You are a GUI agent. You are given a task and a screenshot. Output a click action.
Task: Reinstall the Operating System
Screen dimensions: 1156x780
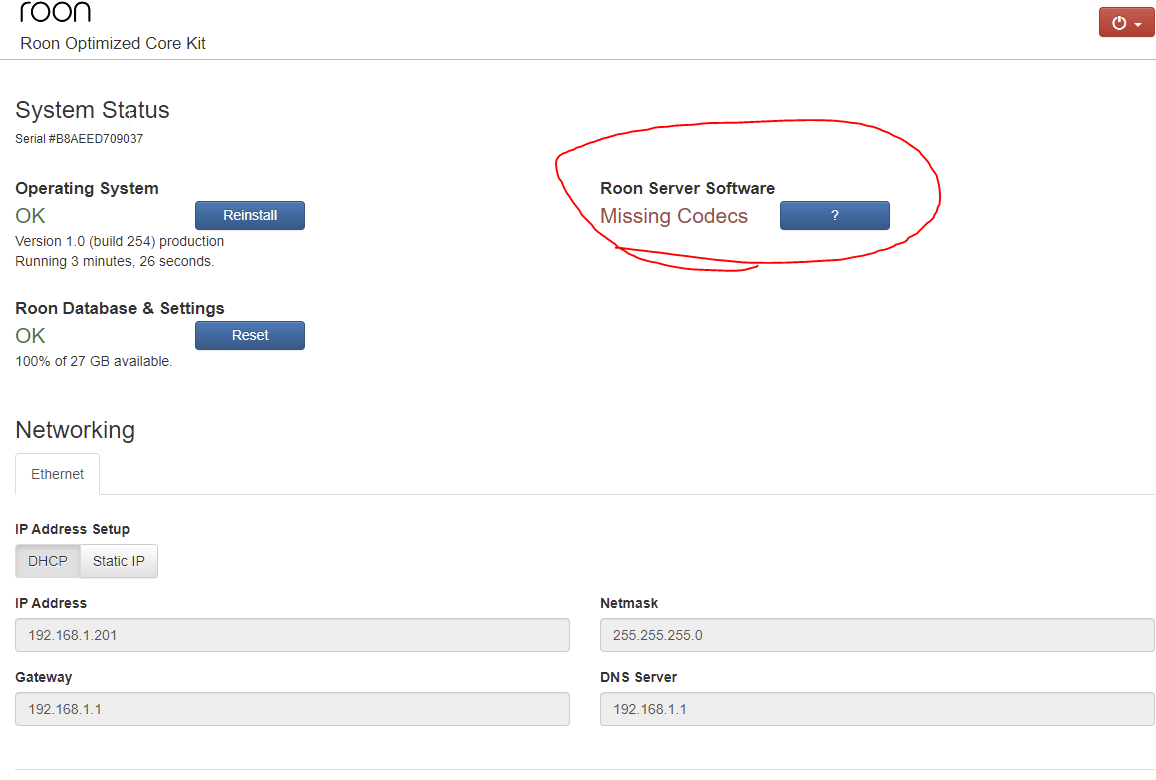coord(250,215)
